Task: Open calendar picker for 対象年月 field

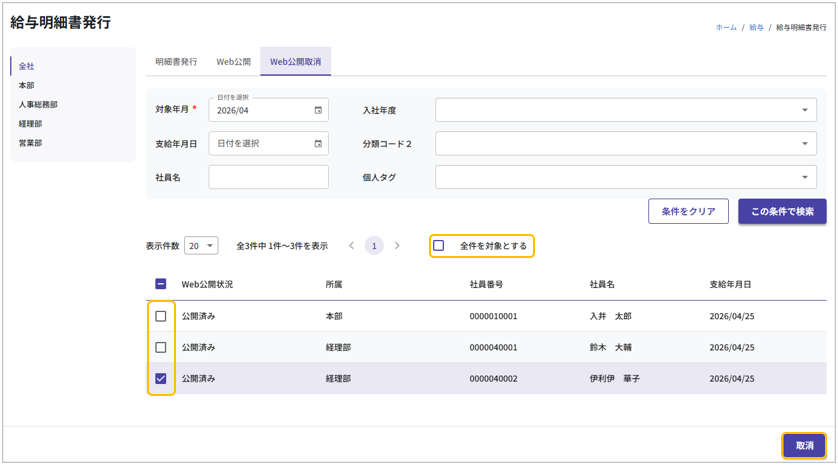Action: (x=318, y=111)
